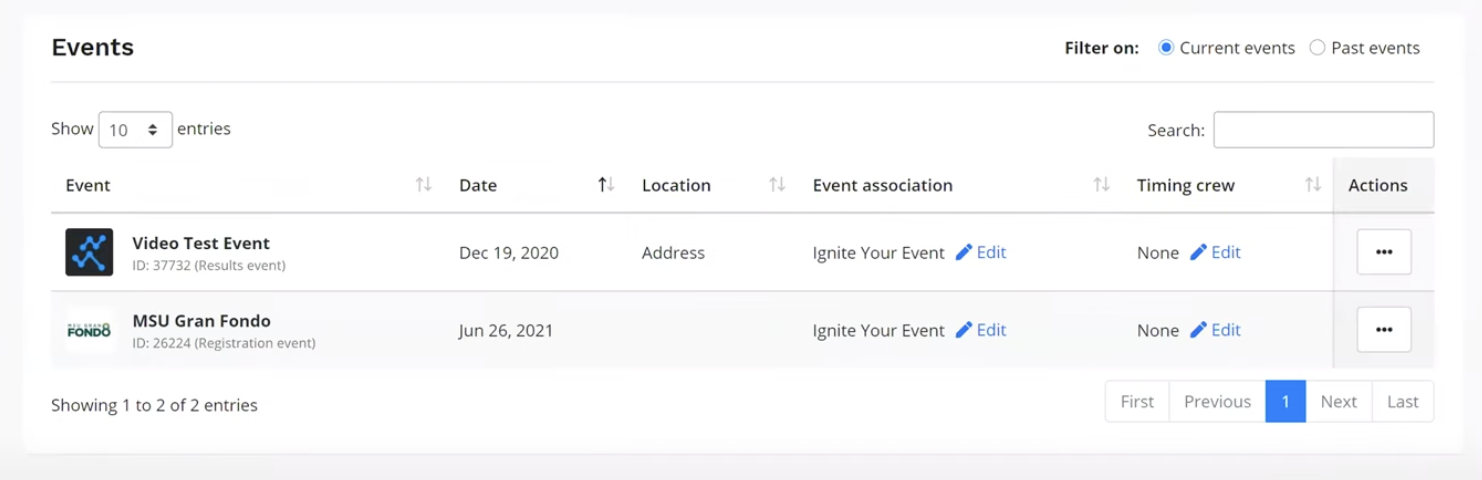Sort table by Date column arrows
Viewport: 1482px width, 480px height.
point(605,185)
